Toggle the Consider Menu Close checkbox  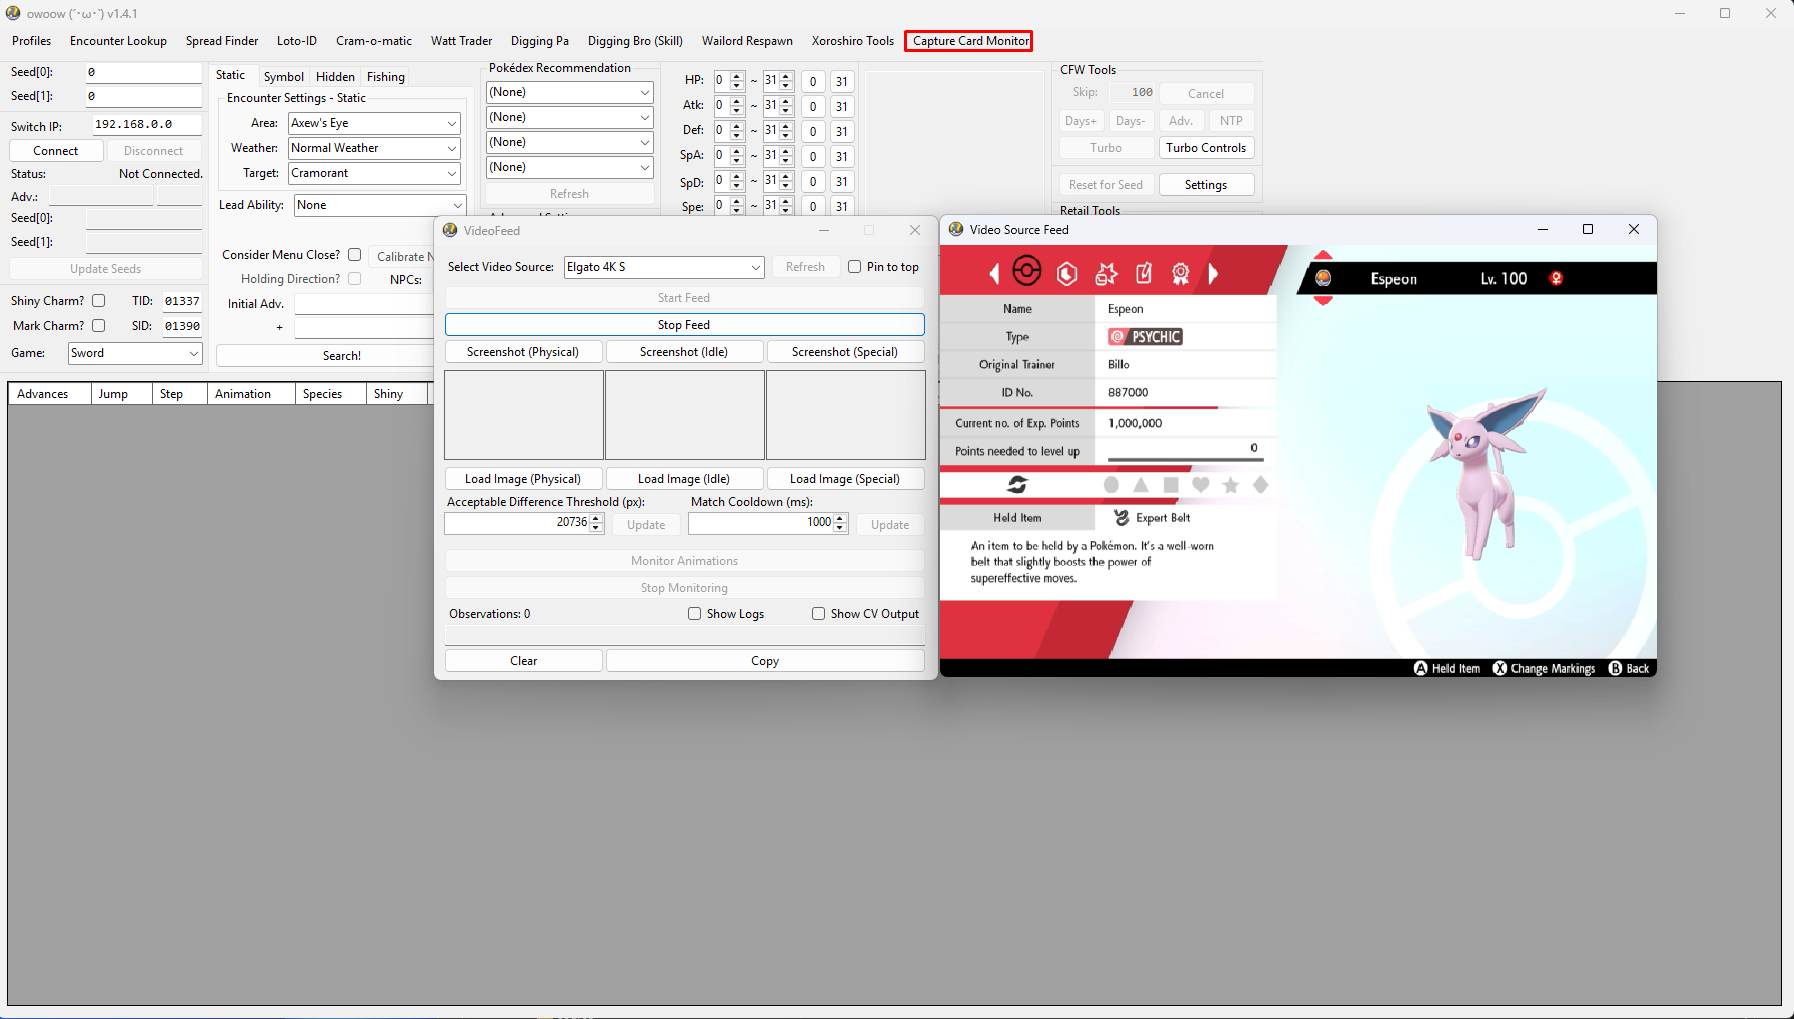355,254
